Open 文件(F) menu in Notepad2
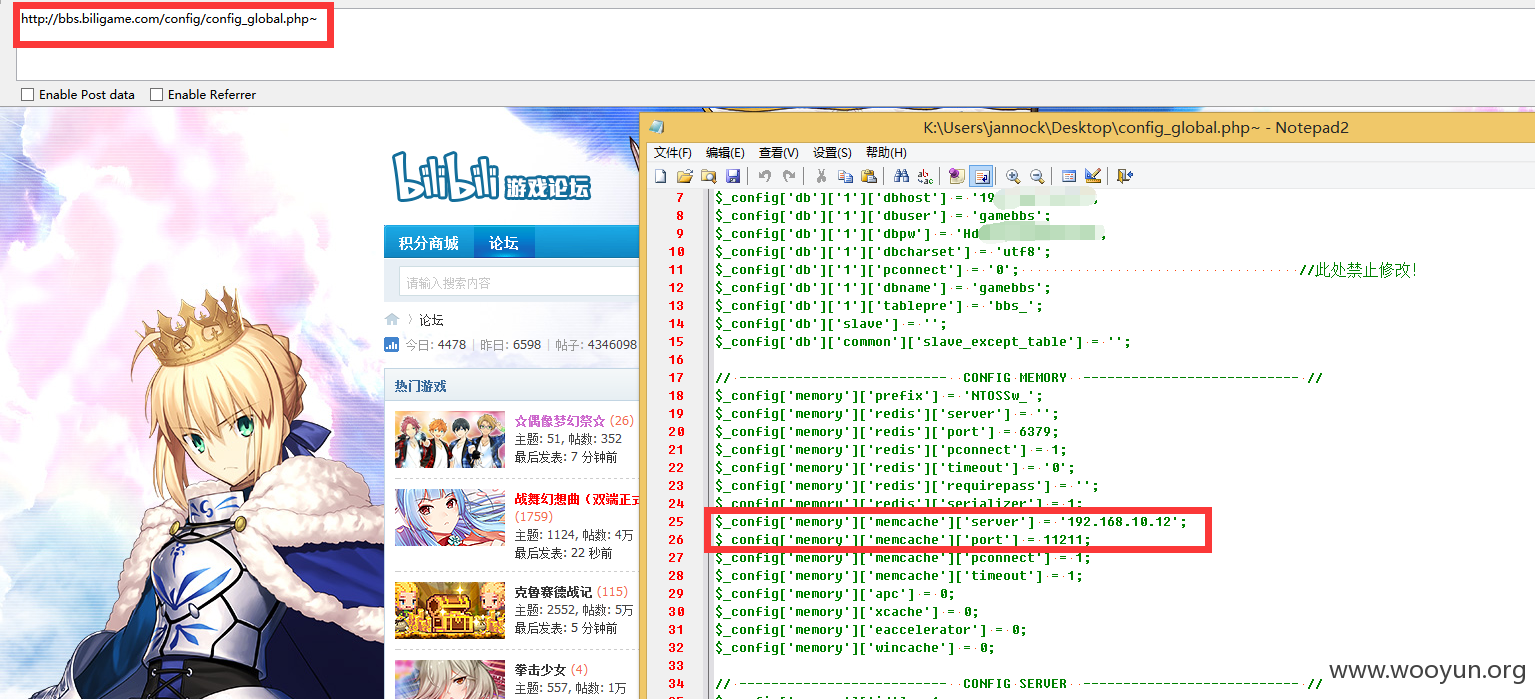 pos(673,153)
